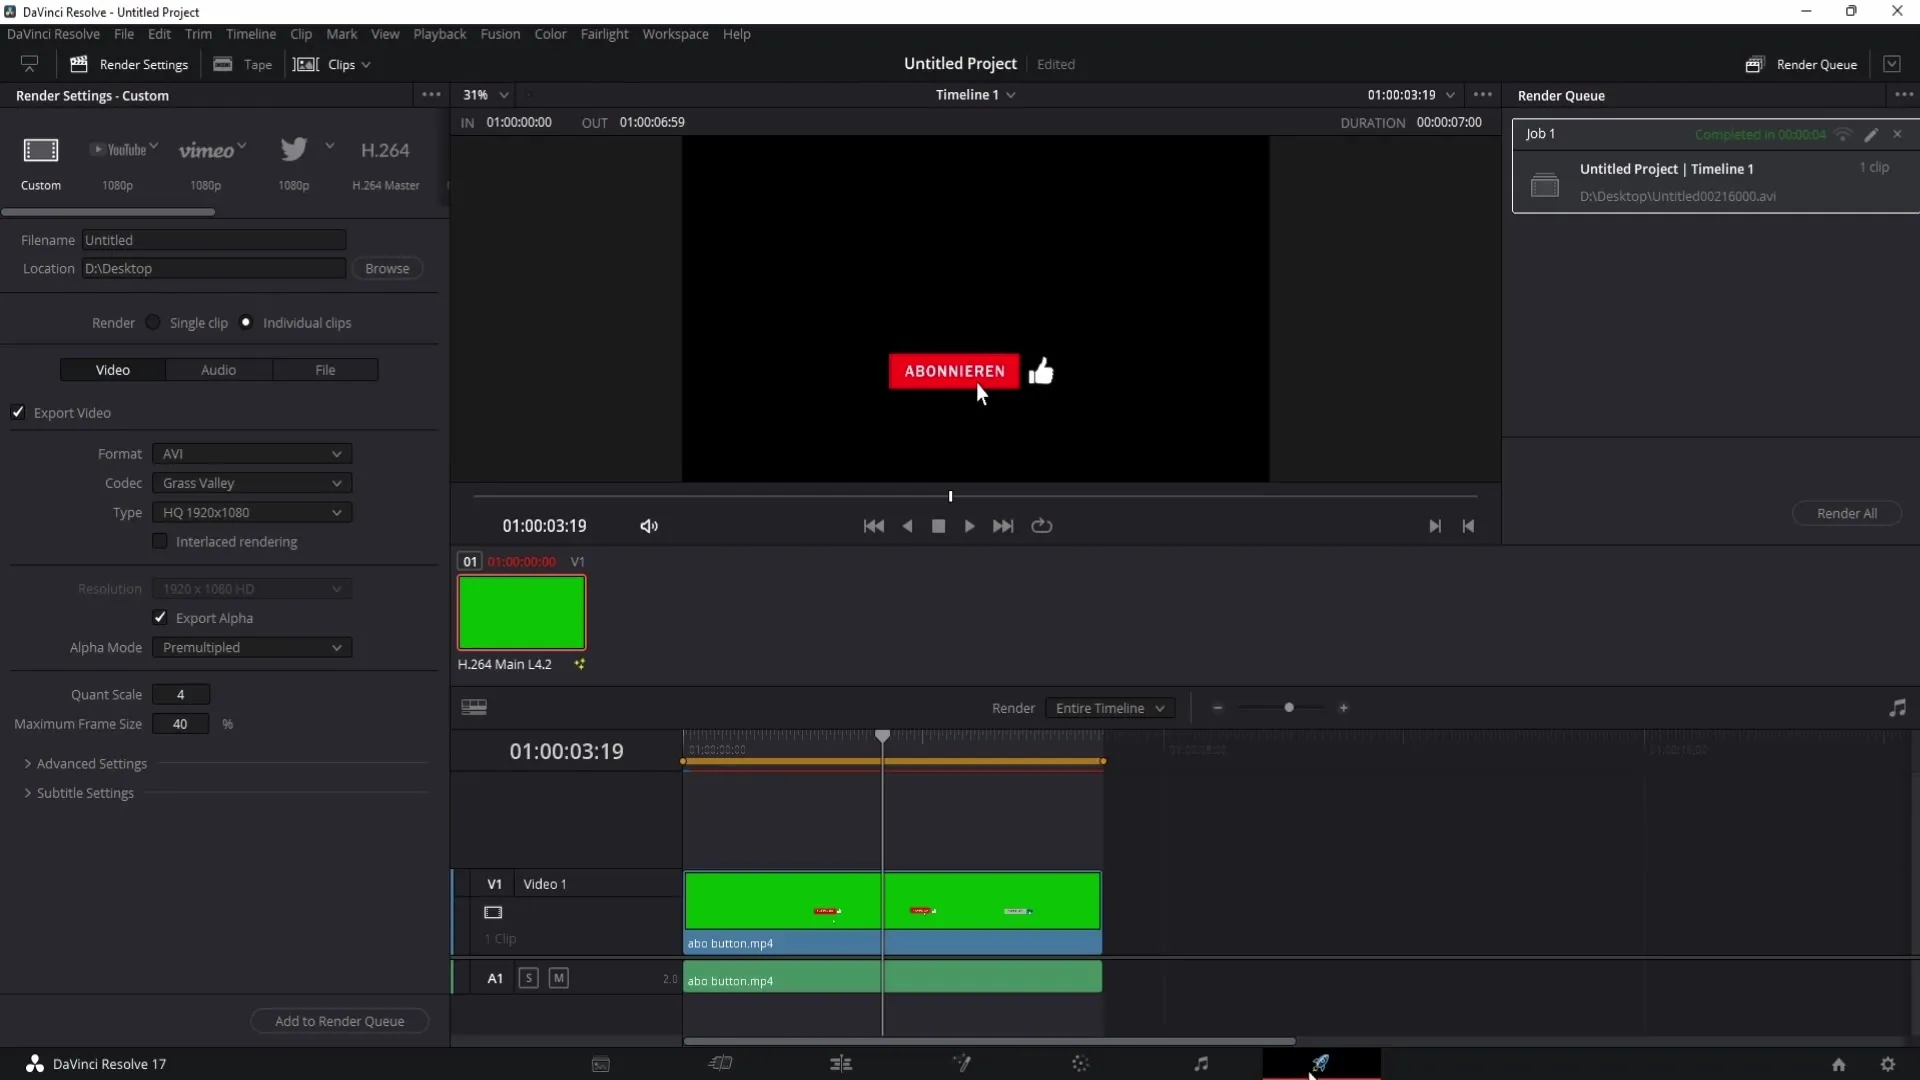Click the Video tab in render settings
This screenshot has width=1920, height=1080.
tap(112, 369)
